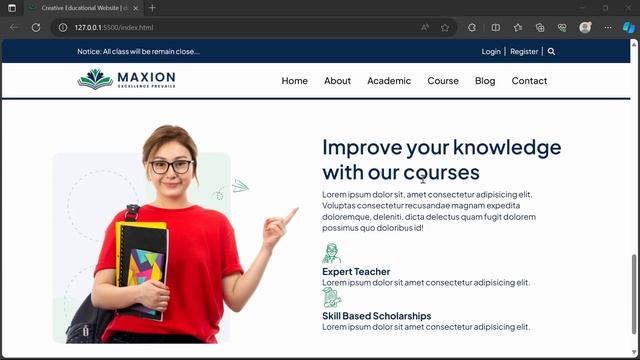Open the Academic menu item
Screen dimensions: 640x360
click(389, 81)
